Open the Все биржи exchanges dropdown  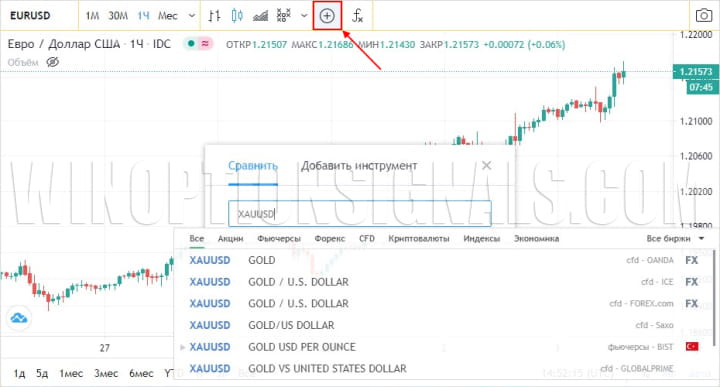[675, 239]
